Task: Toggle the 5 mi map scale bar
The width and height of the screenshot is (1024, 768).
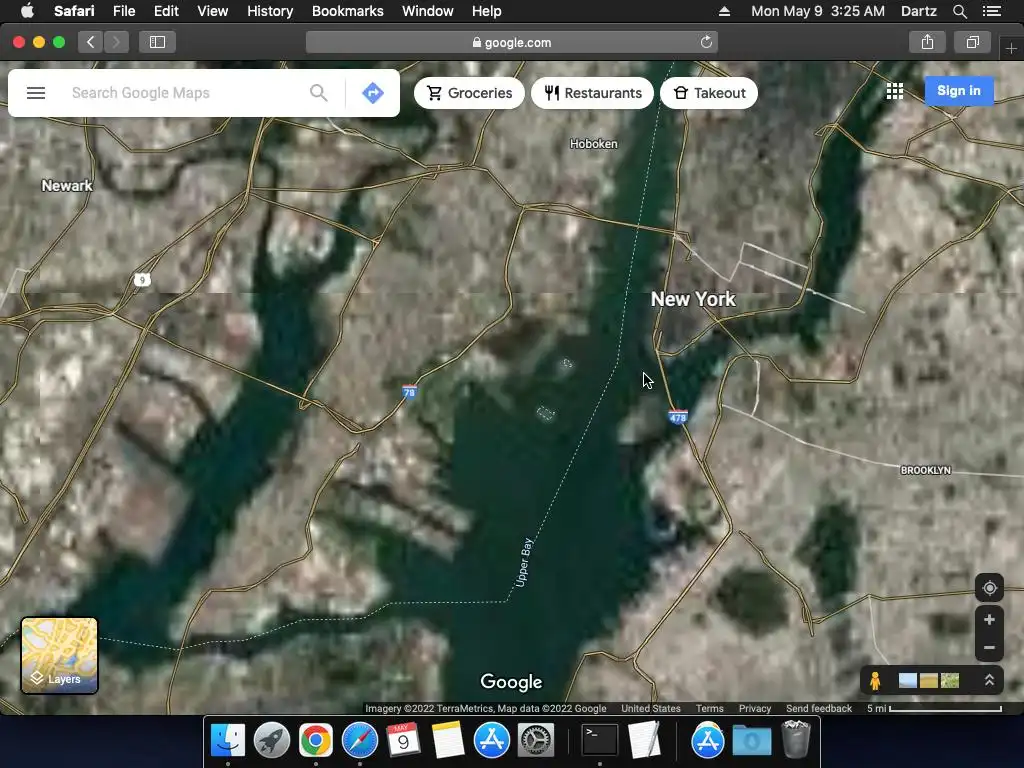Action: pos(934,709)
